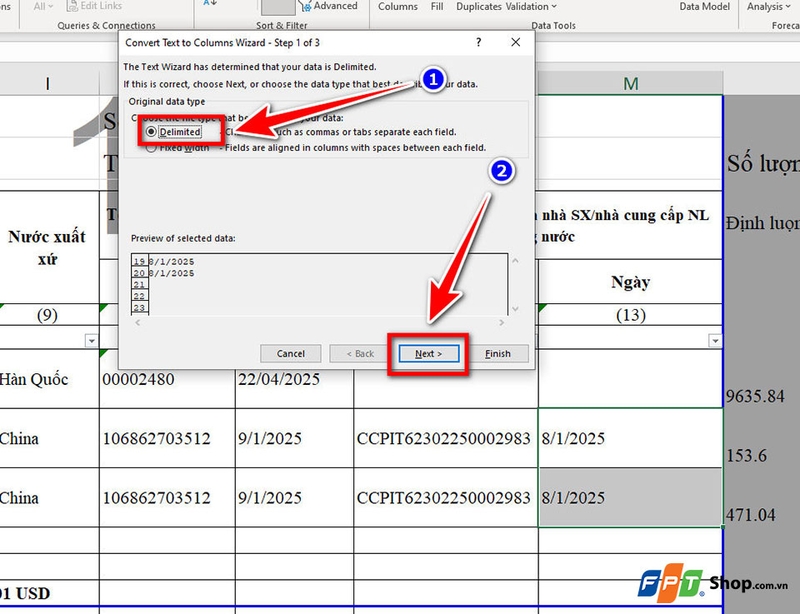Click Next in the wizard
This screenshot has height=614, width=800.
pos(427,353)
